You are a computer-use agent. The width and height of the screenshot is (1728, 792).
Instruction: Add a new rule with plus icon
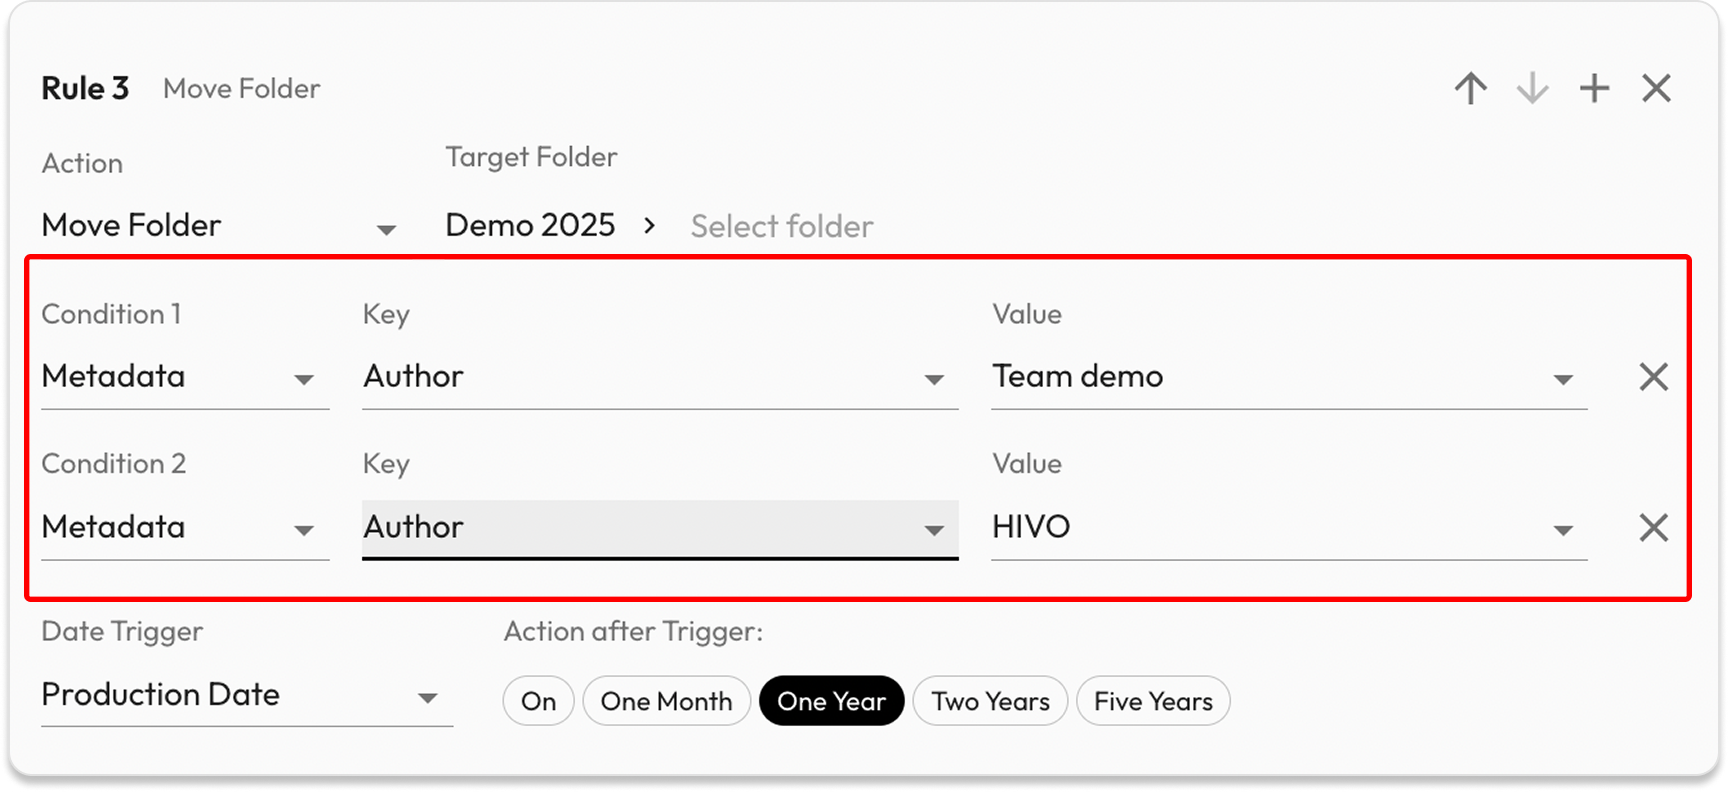1594,89
